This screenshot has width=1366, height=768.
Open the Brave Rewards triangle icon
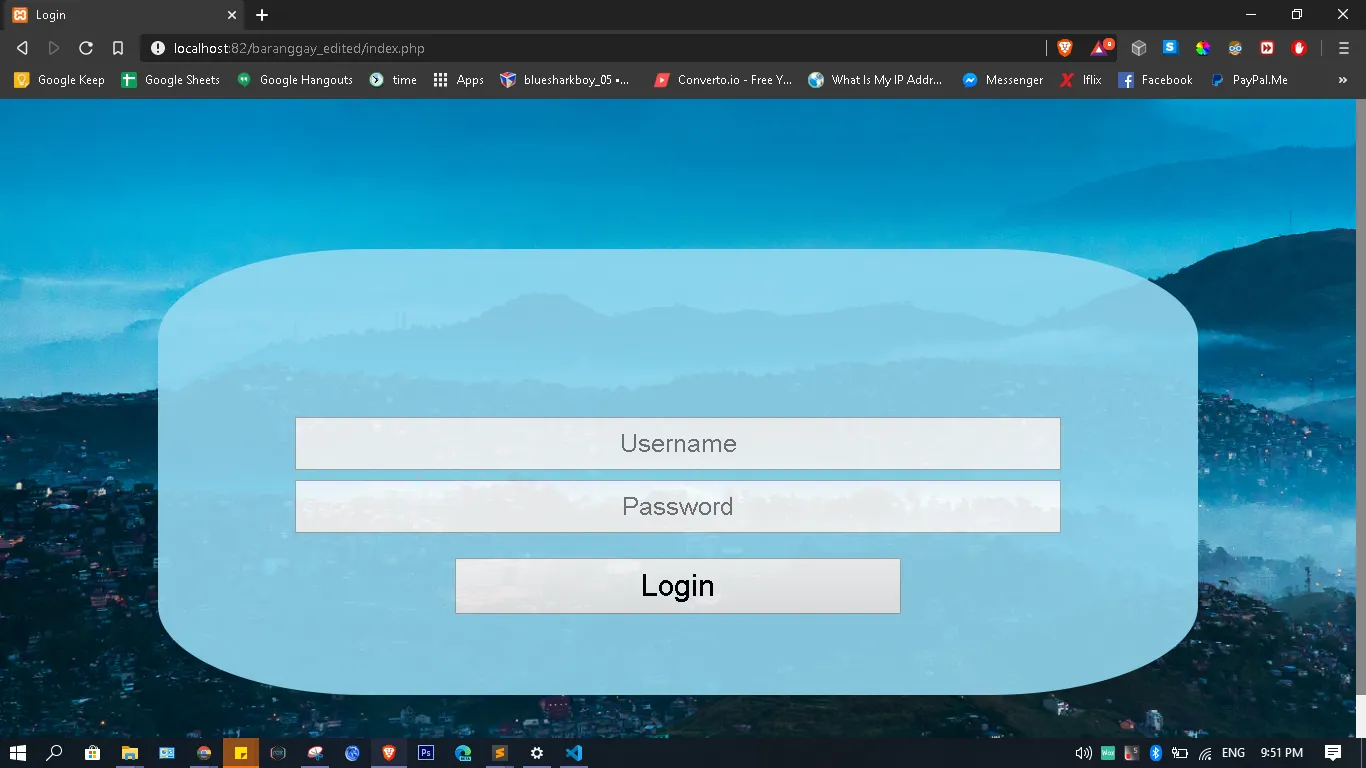coord(1100,48)
